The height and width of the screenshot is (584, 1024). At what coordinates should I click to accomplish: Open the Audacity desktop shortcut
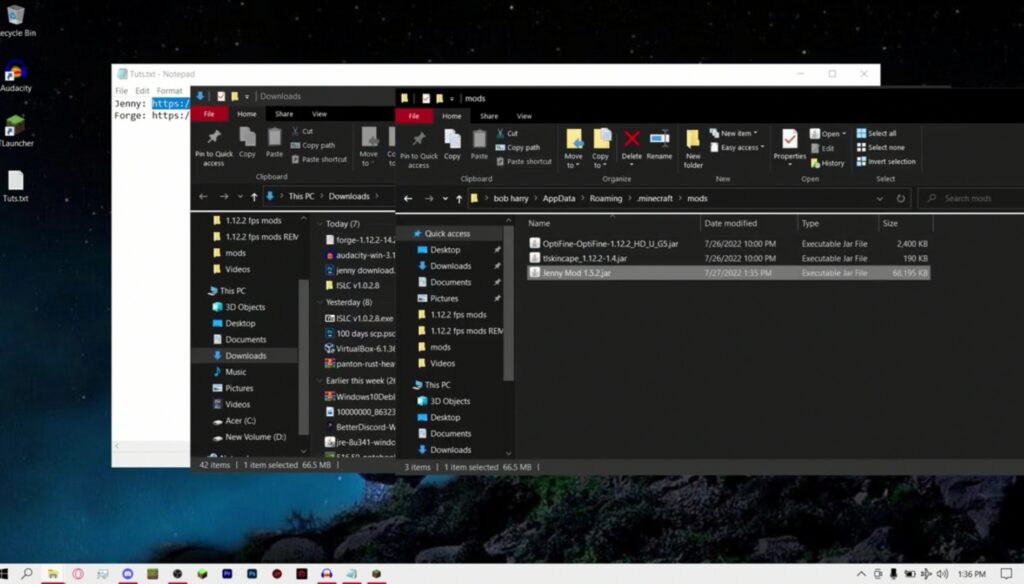pyautogui.click(x=16, y=76)
